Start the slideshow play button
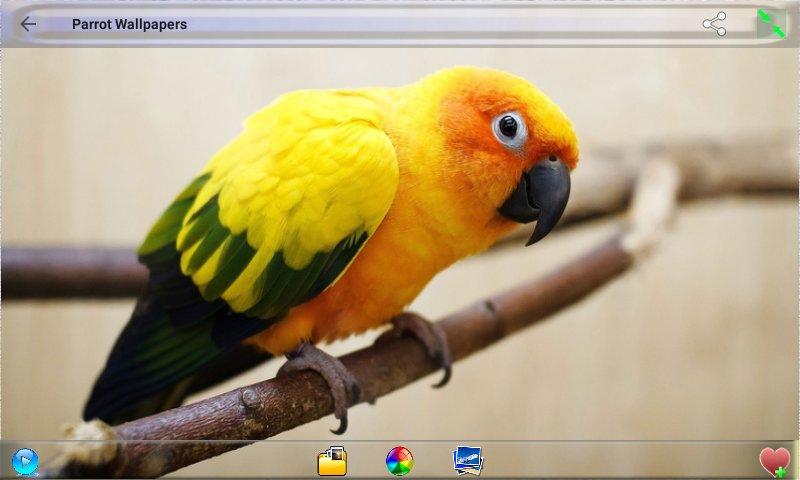Image resolution: width=800 pixels, height=480 pixels. coord(25,462)
